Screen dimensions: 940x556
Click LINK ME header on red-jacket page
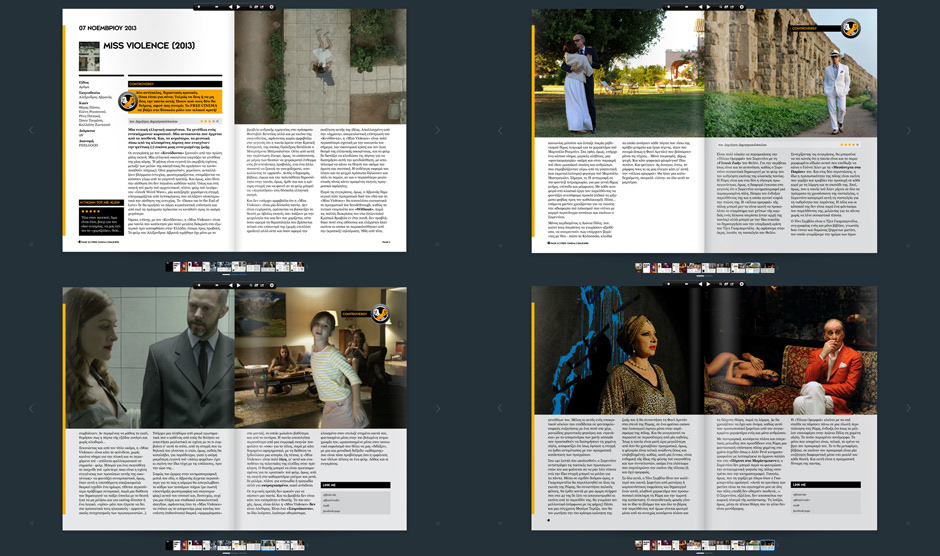(825, 485)
